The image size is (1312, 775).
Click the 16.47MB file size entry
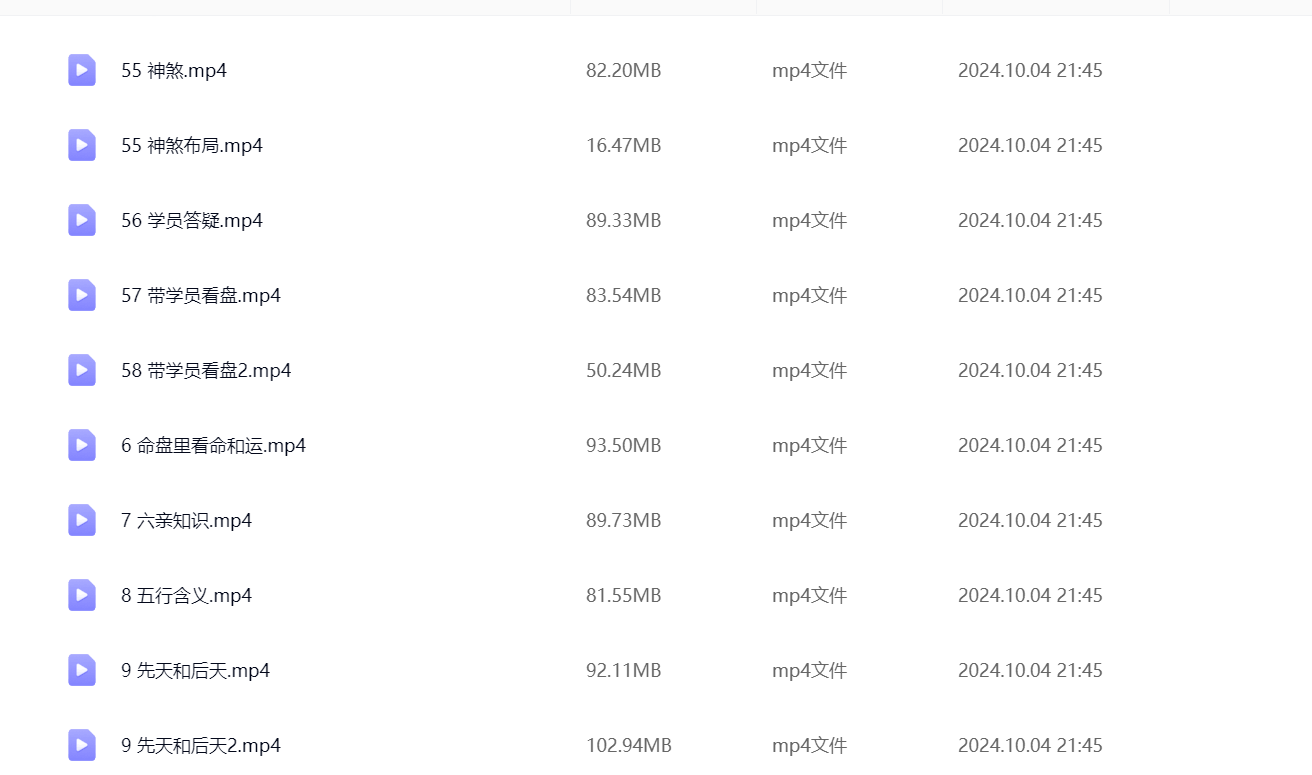tap(623, 146)
